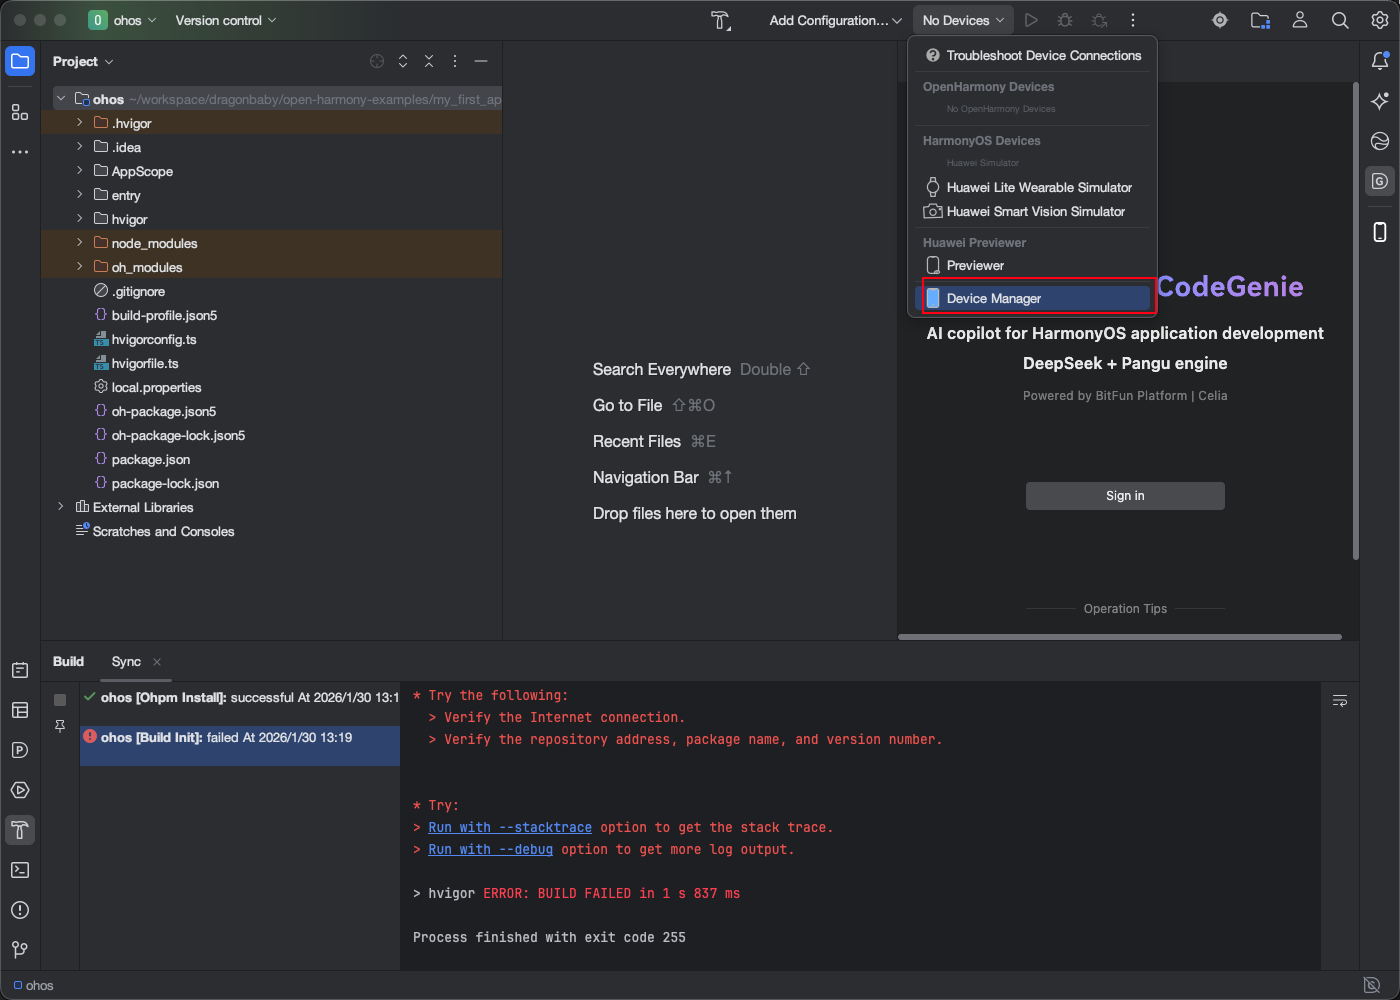
Task: Toggle the CodeGenie panel icon in right sidebar
Action: point(1380,181)
